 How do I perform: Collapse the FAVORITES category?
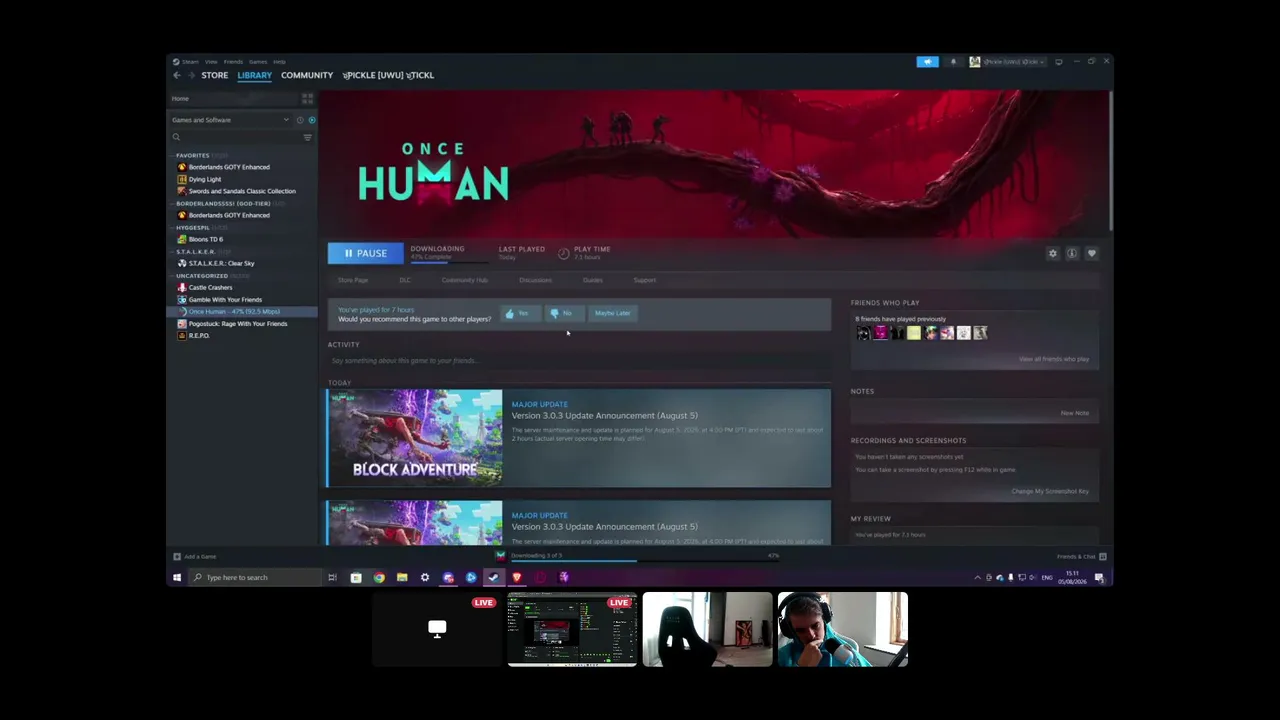click(193, 155)
